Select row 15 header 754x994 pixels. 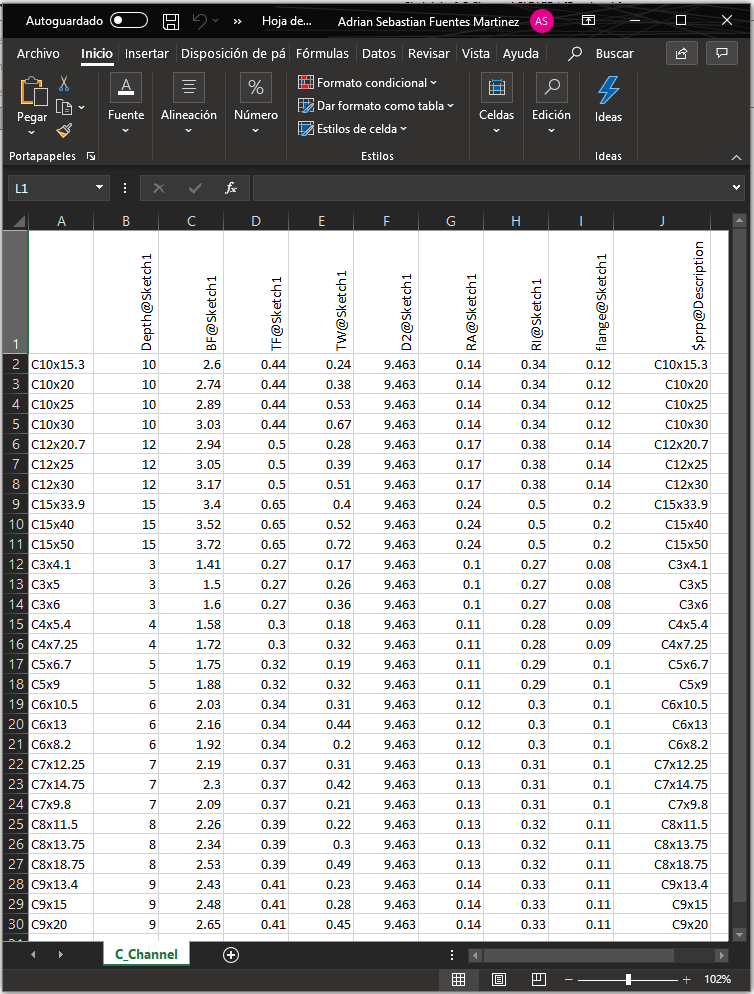click(16, 624)
